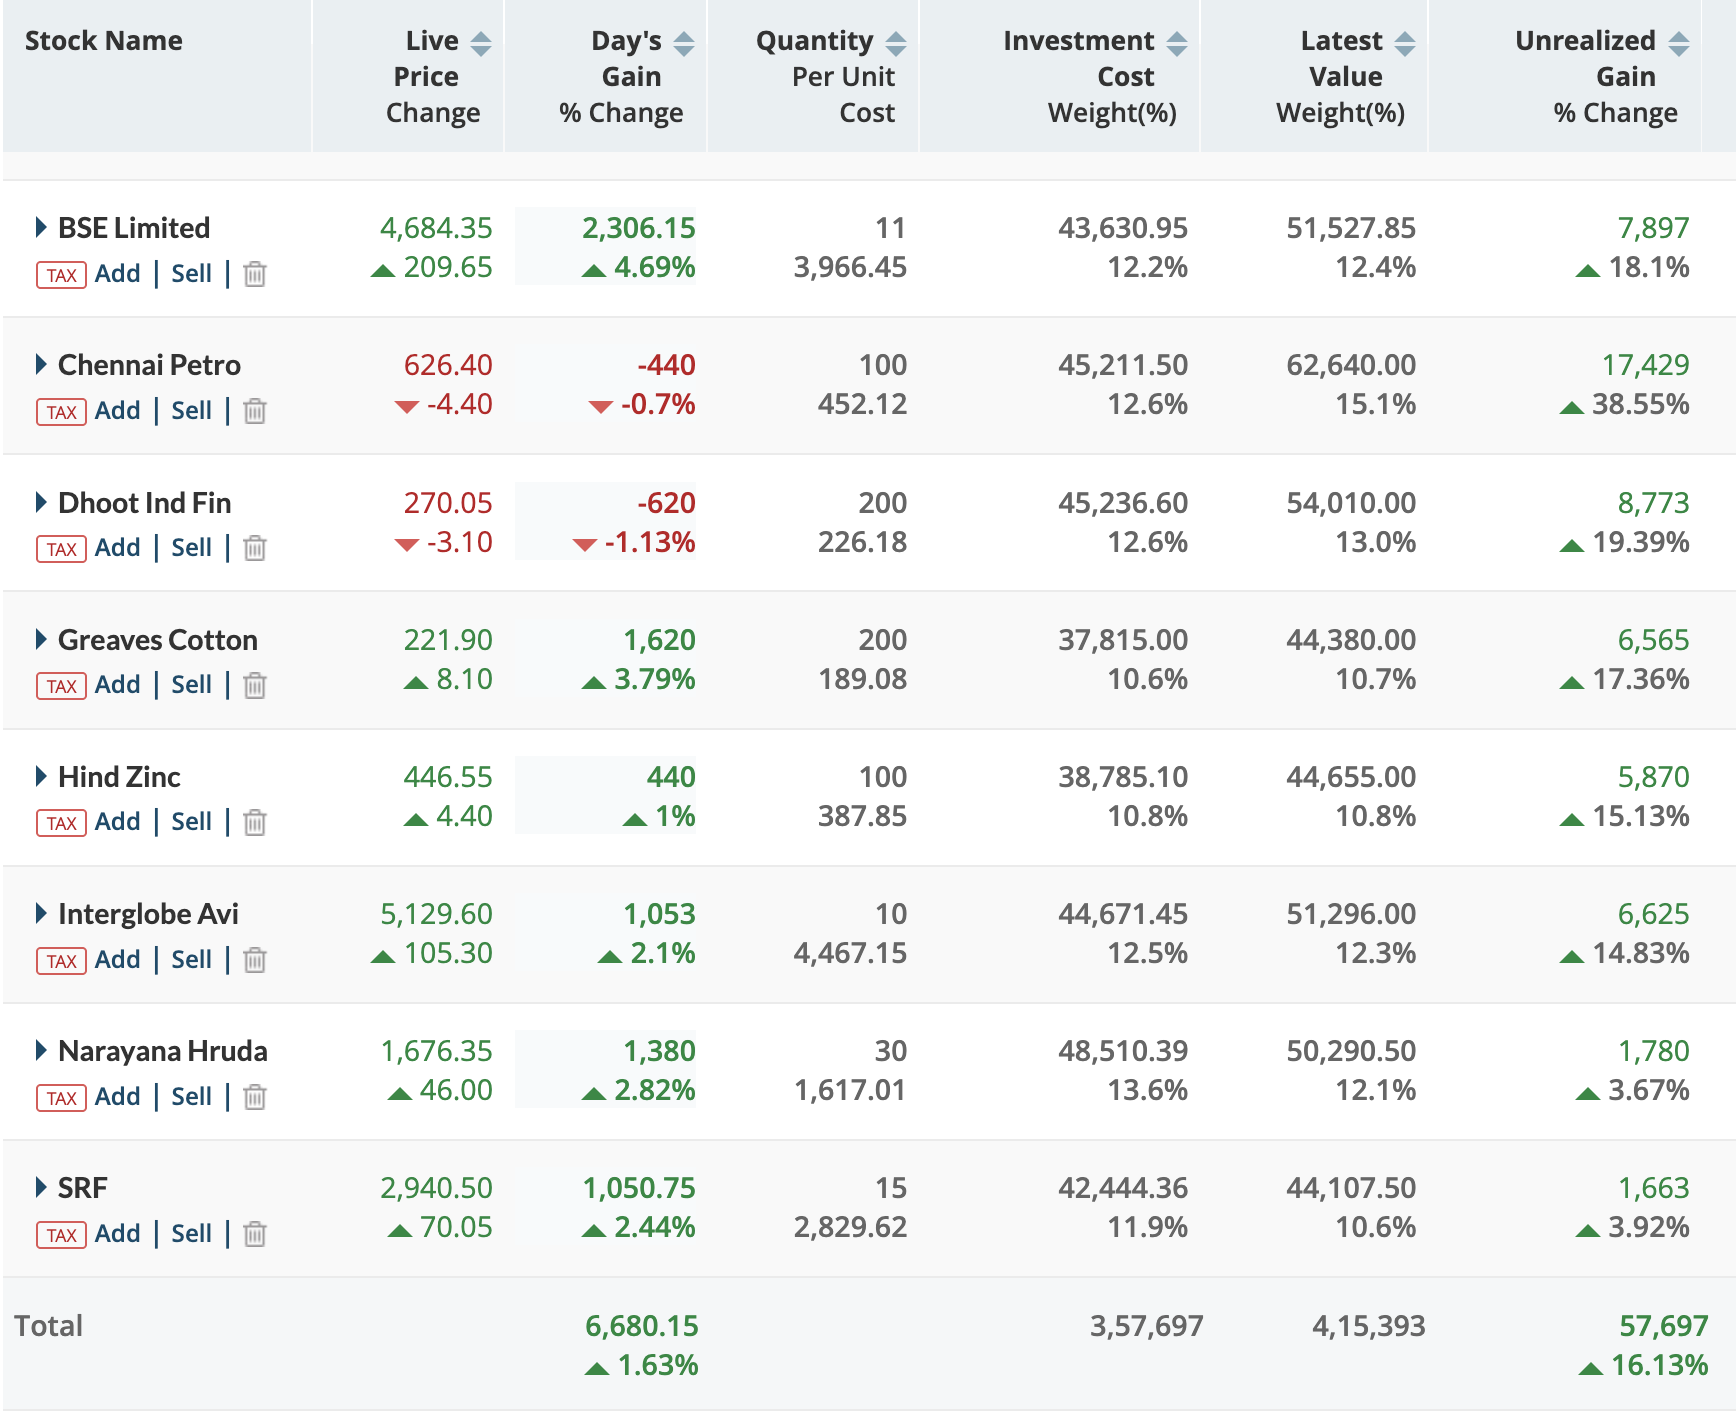Image resolution: width=1736 pixels, height=1418 pixels.
Task: Expand the BSE Limited row
Action: 41,228
